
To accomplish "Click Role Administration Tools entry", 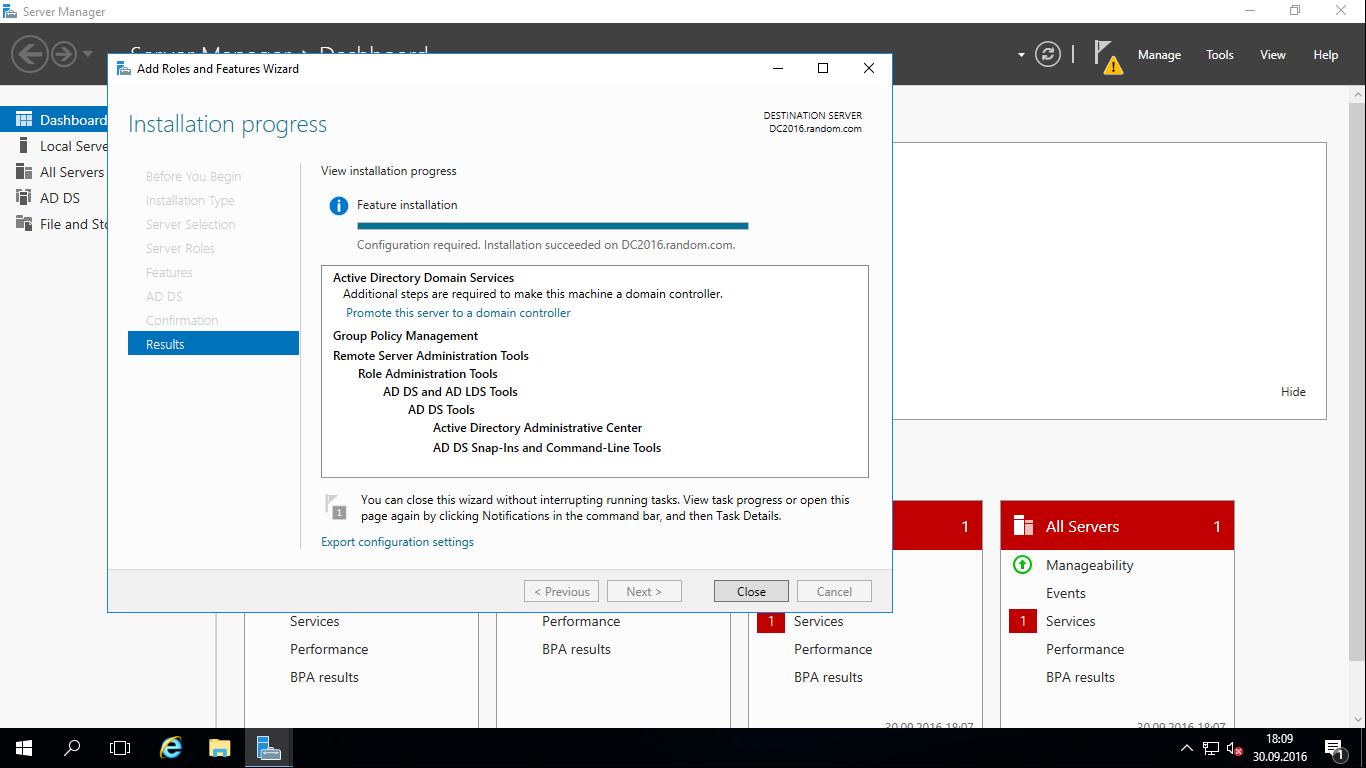I will (428, 374).
